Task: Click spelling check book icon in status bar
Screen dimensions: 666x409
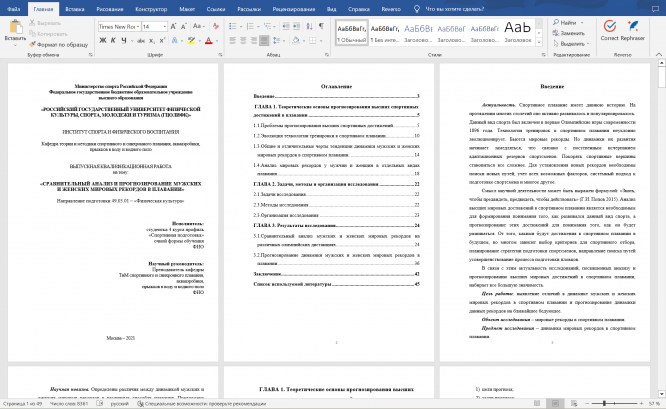Action: pos(99,403)
